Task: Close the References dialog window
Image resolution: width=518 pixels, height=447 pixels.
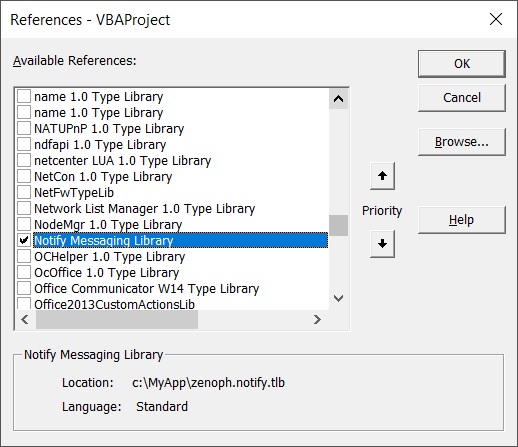Action: coord(496,19)
